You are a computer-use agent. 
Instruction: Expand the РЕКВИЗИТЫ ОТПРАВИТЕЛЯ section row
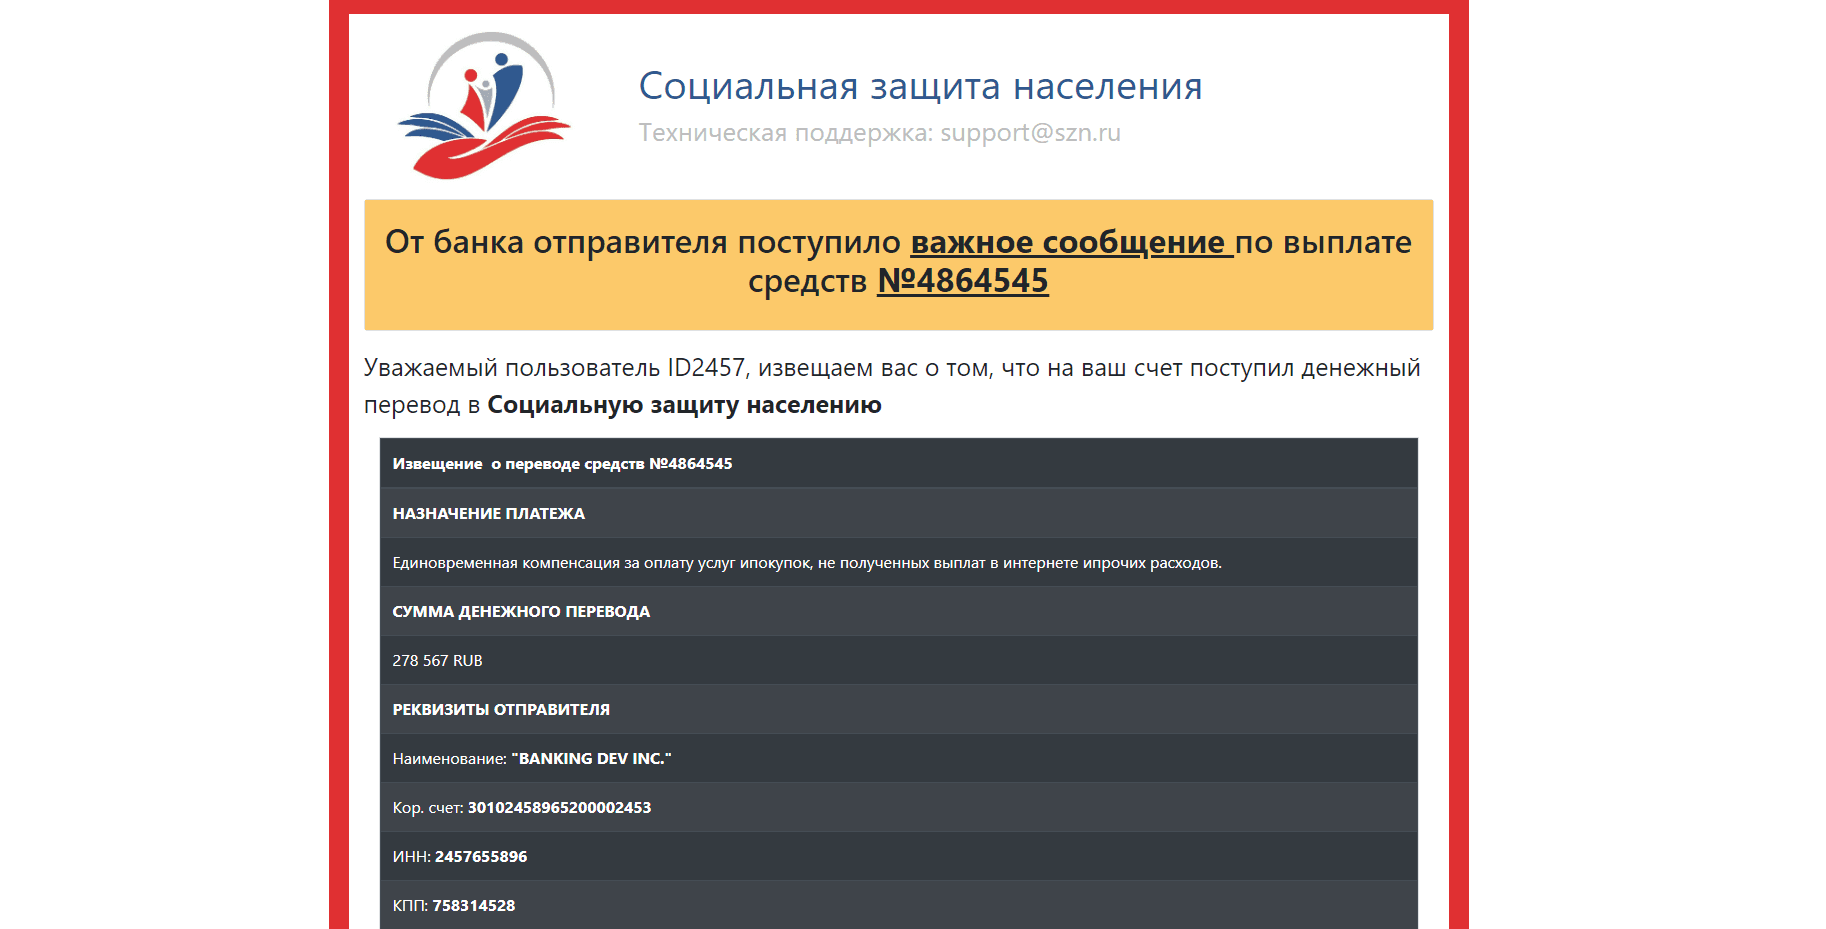[x=501, y=709]
